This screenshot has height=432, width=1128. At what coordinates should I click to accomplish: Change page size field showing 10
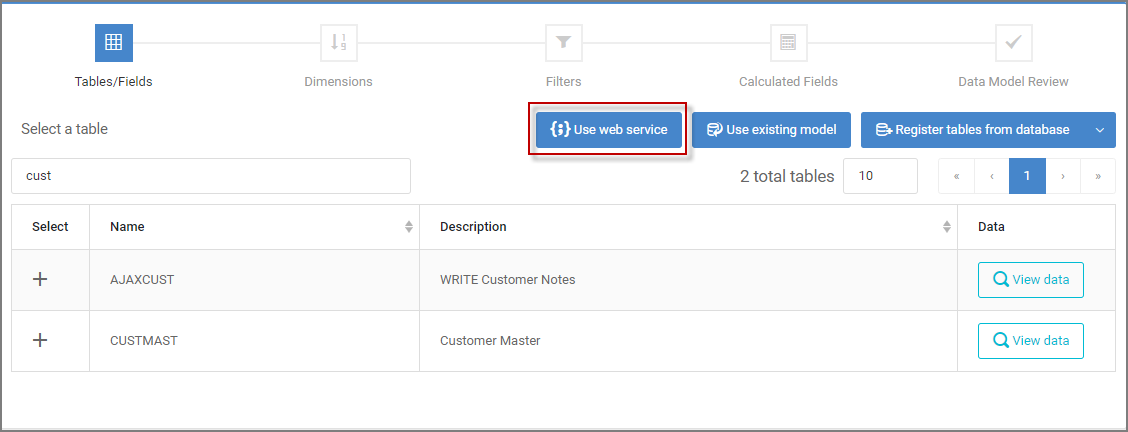click(881, 176)
